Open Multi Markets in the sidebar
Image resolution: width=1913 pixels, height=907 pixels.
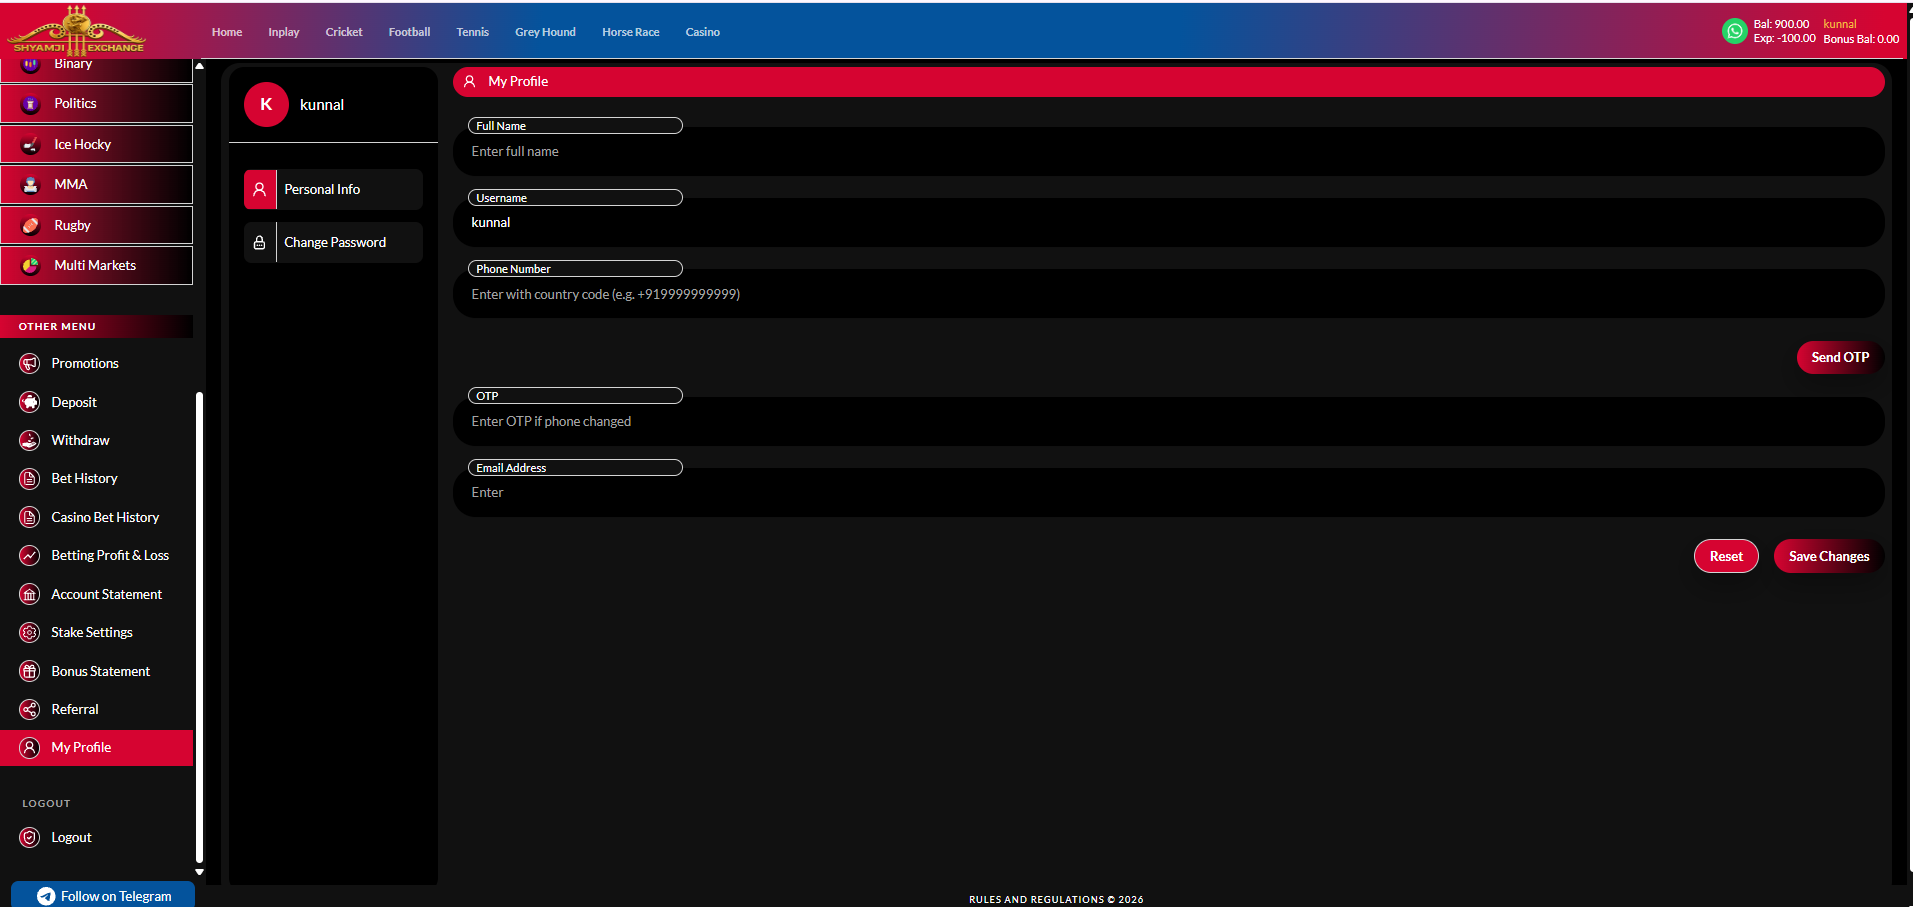click(97, 266)
